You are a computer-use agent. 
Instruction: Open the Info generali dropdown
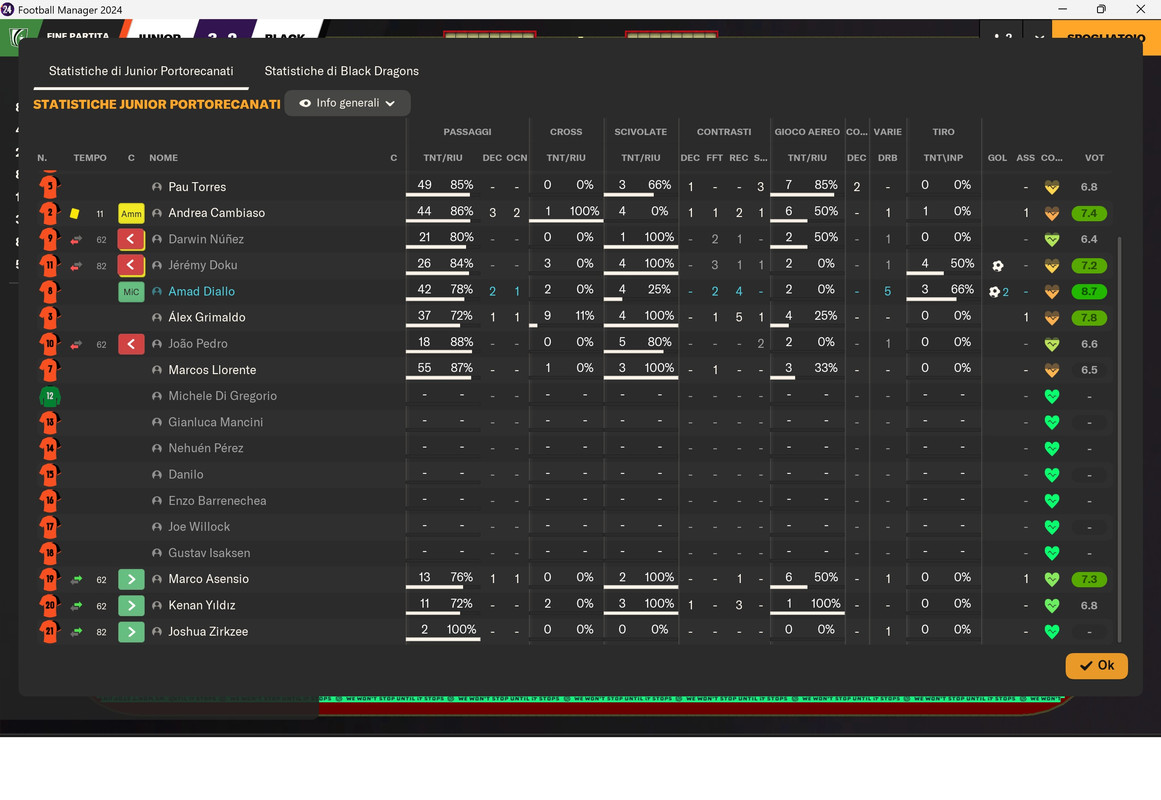tap(347, 103)
